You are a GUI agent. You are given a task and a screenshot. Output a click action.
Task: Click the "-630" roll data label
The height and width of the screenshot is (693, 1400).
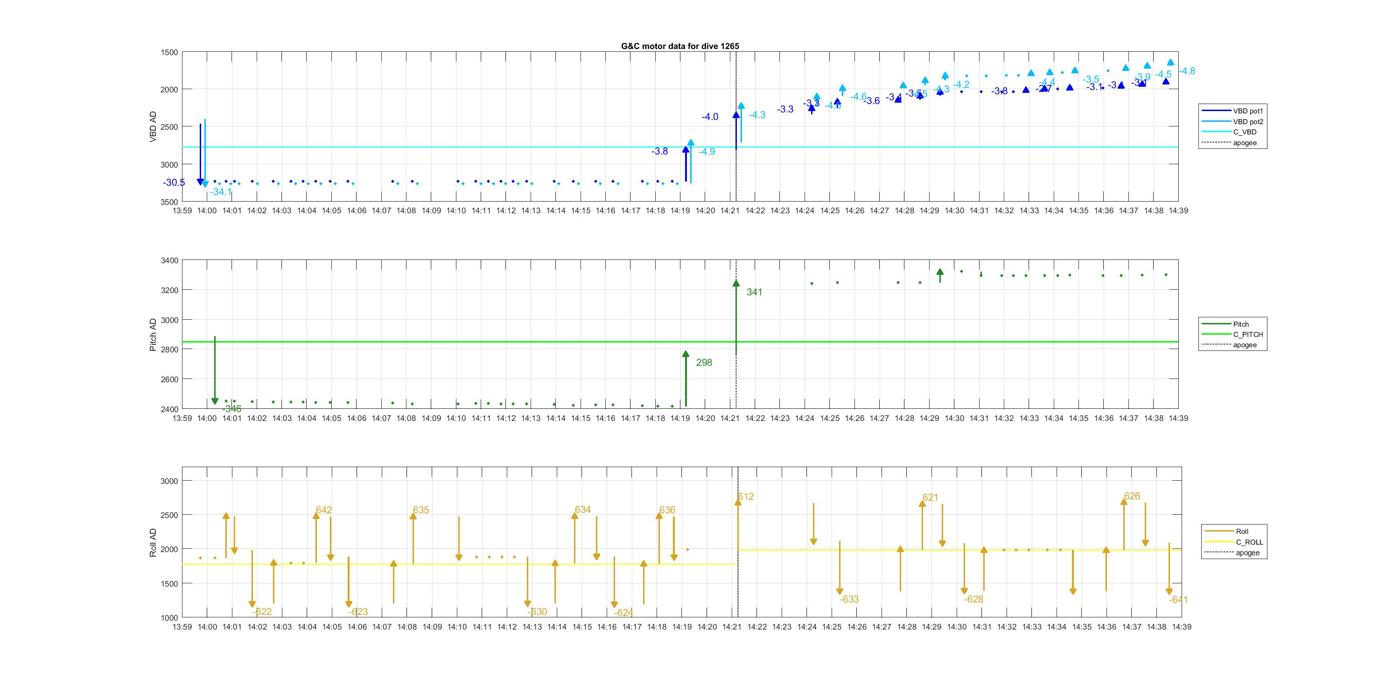538,612
